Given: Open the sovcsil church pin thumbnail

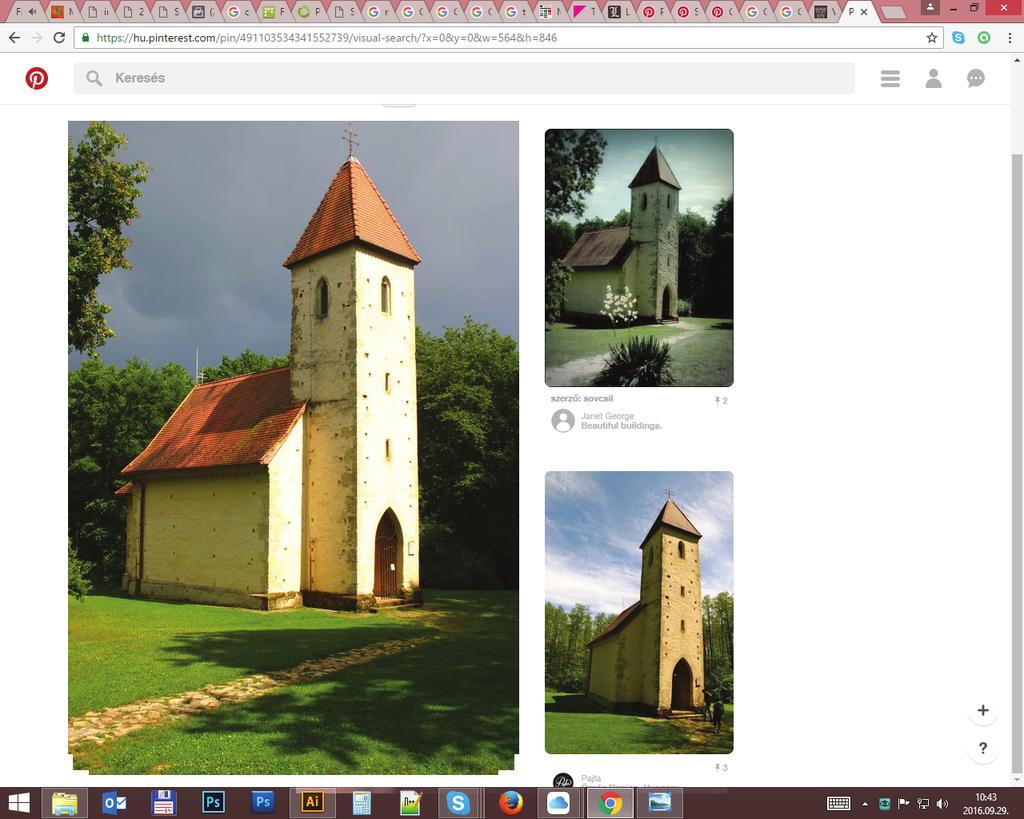Looking at the screenshot, I should (639, 258).
